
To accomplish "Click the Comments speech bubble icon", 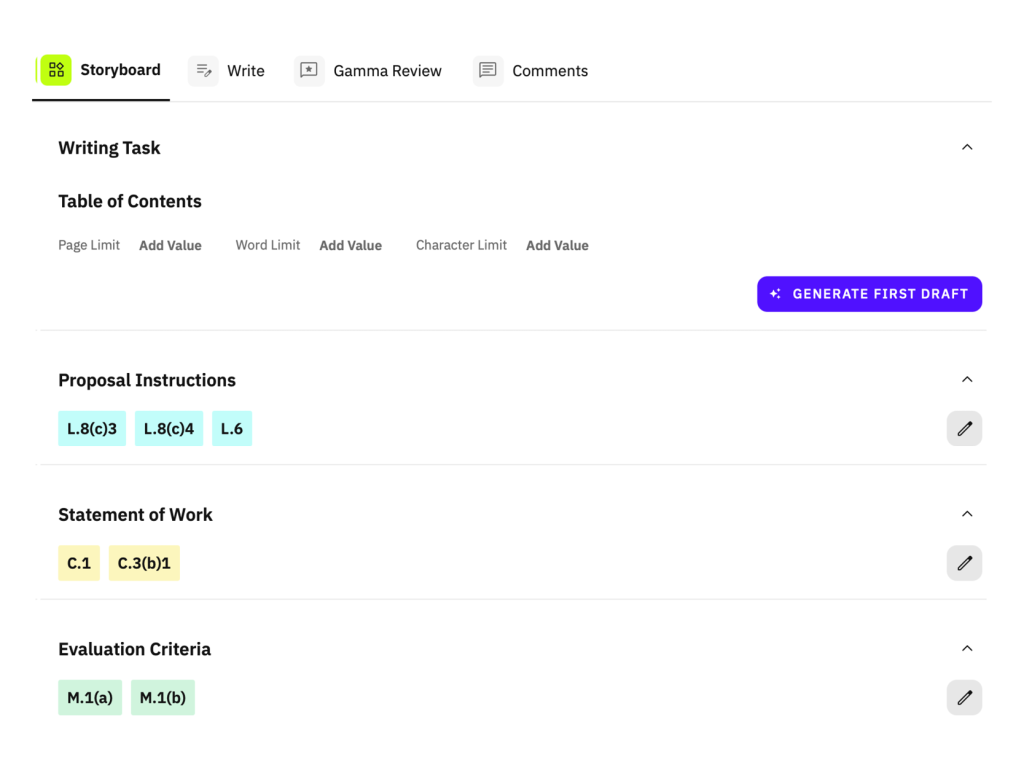I will (488, 71).
